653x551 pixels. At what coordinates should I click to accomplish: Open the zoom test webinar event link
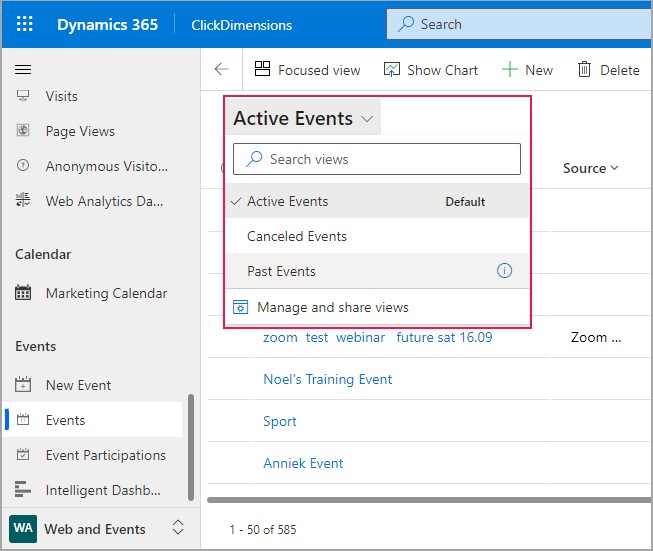pos(377,337)
